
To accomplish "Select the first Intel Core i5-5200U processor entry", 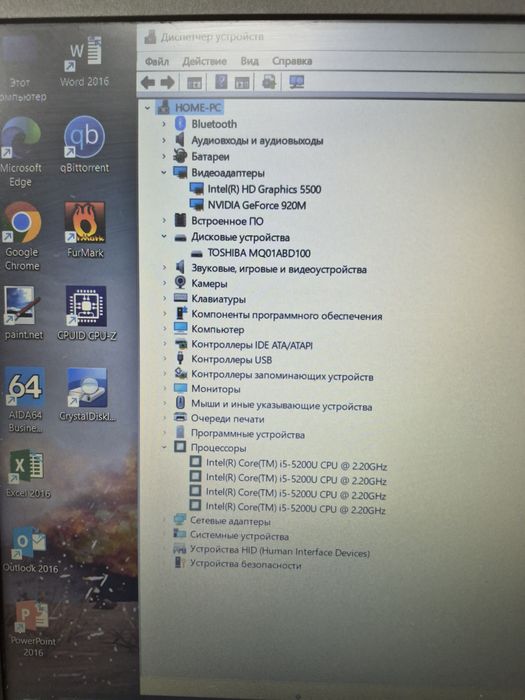I will point(296,465).
